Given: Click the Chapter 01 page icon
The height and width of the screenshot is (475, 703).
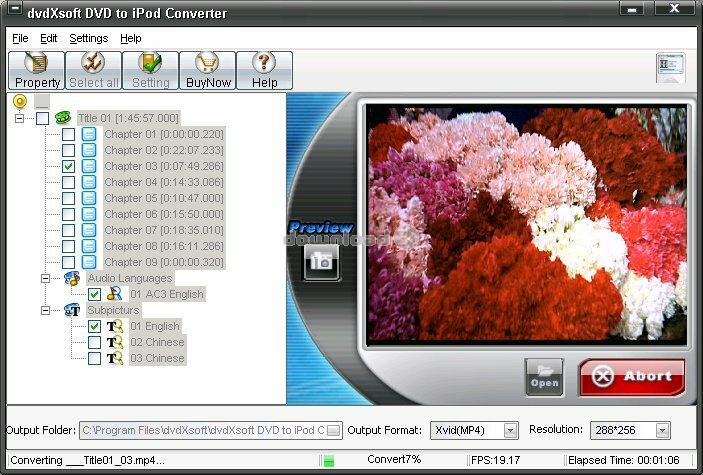Looking at the screenshot, I should [x=89, y=134].
